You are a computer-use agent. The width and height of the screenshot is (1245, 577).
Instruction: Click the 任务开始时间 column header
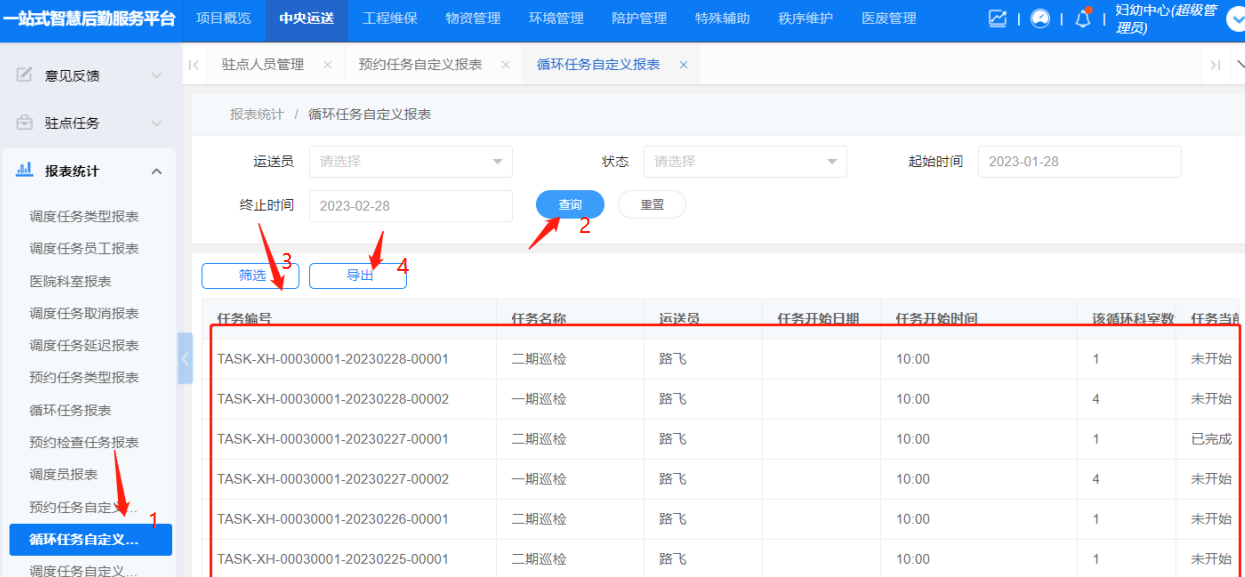(937, 319)
